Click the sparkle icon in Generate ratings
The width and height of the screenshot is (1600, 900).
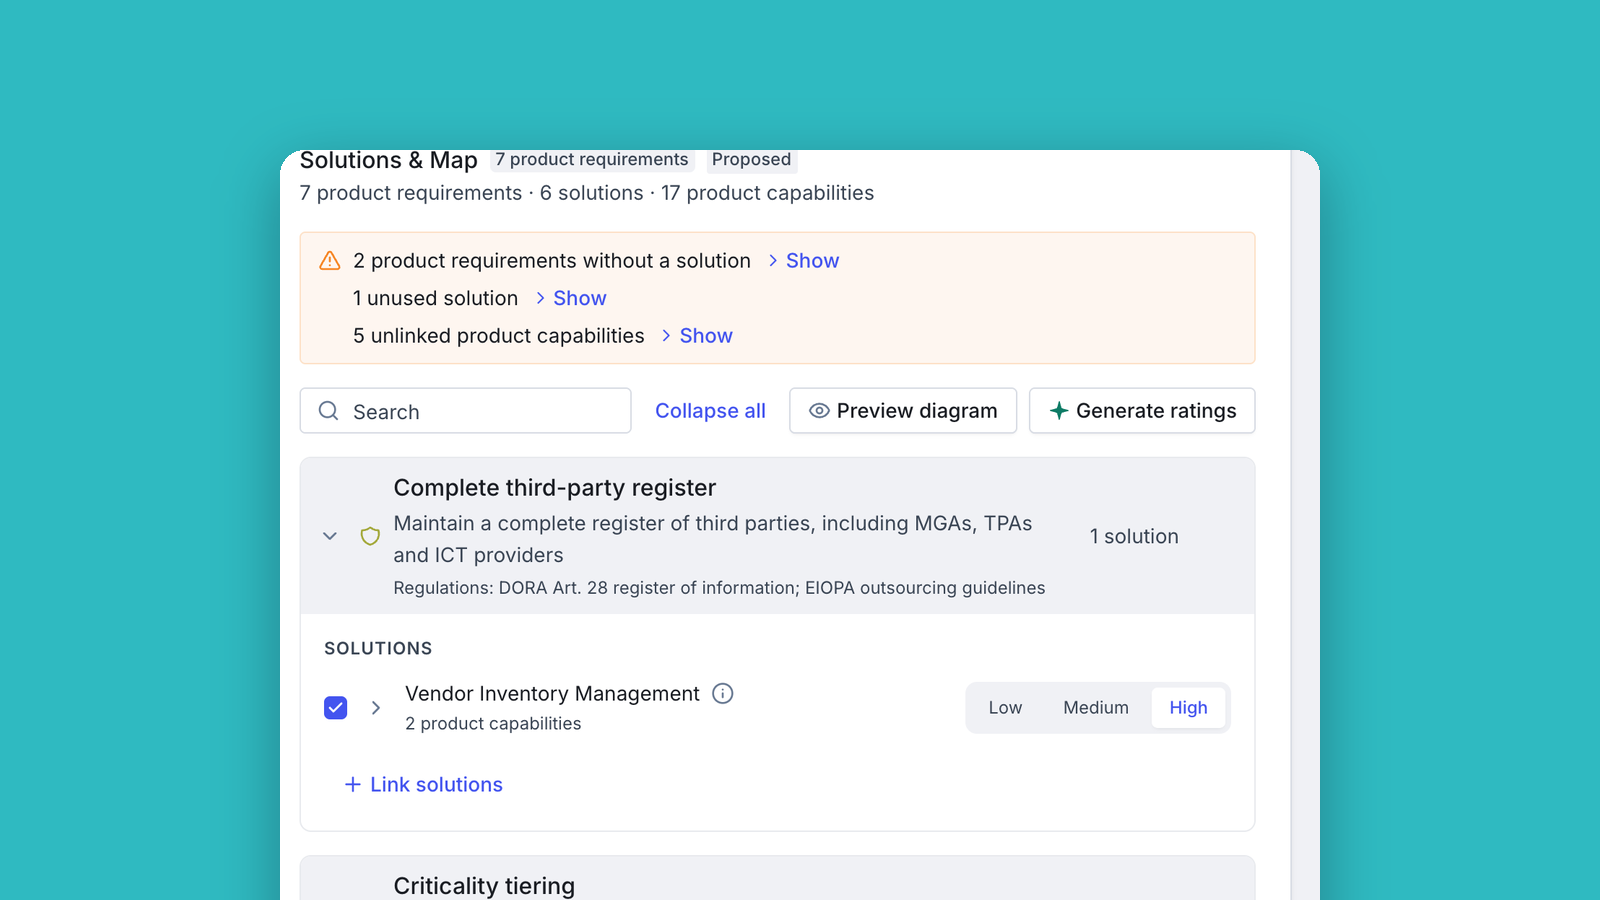point(1059,411)
